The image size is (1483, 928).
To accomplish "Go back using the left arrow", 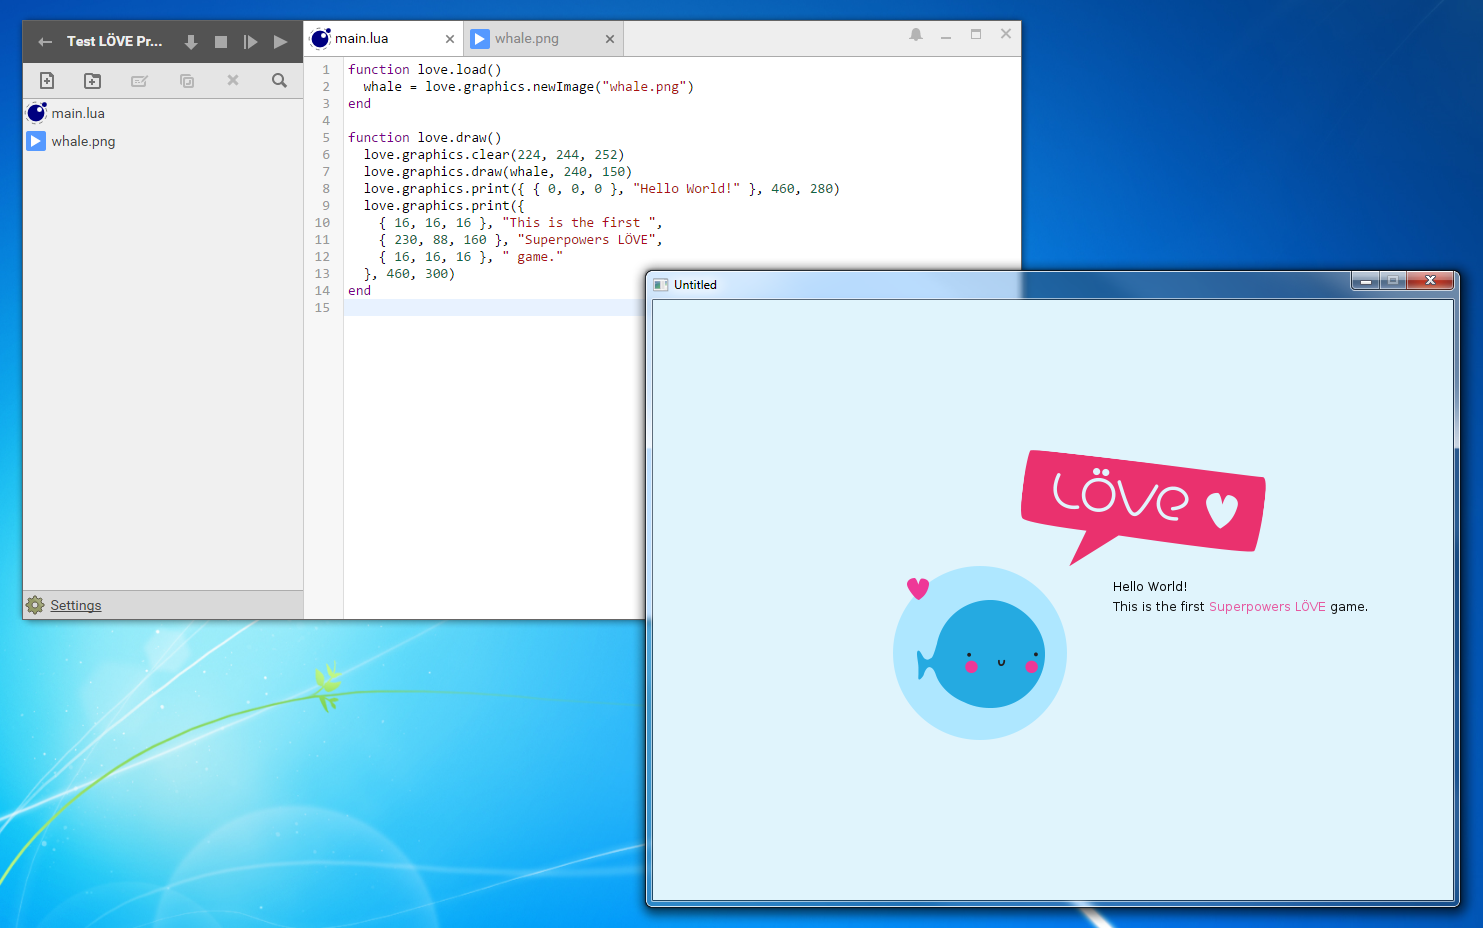I will pos(45,42).
